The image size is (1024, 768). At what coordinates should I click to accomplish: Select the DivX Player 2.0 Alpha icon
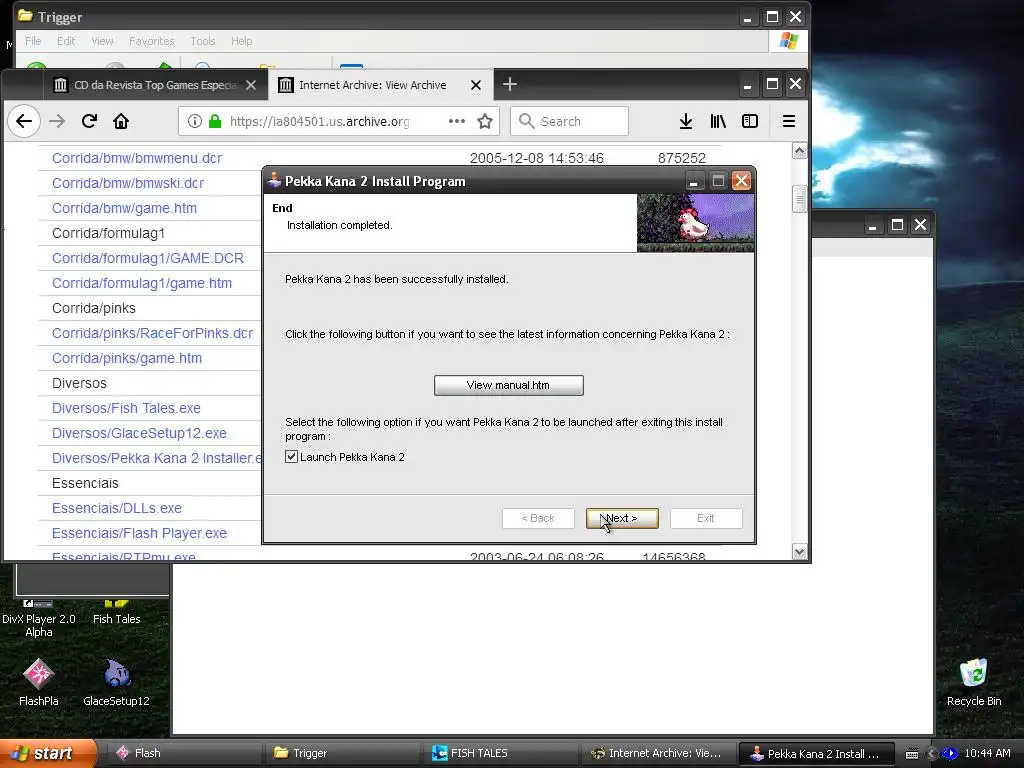coord(39,618)
